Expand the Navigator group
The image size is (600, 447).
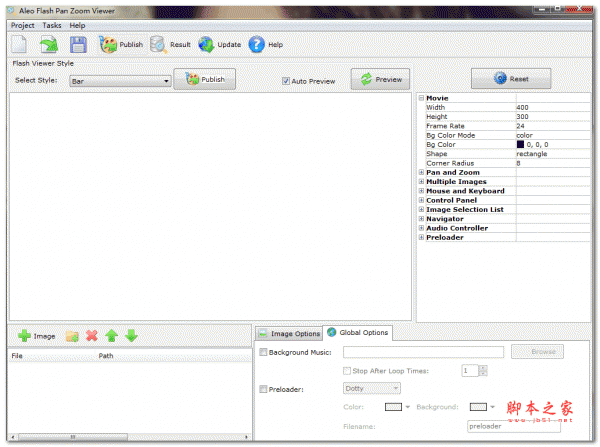click(421, 219)
